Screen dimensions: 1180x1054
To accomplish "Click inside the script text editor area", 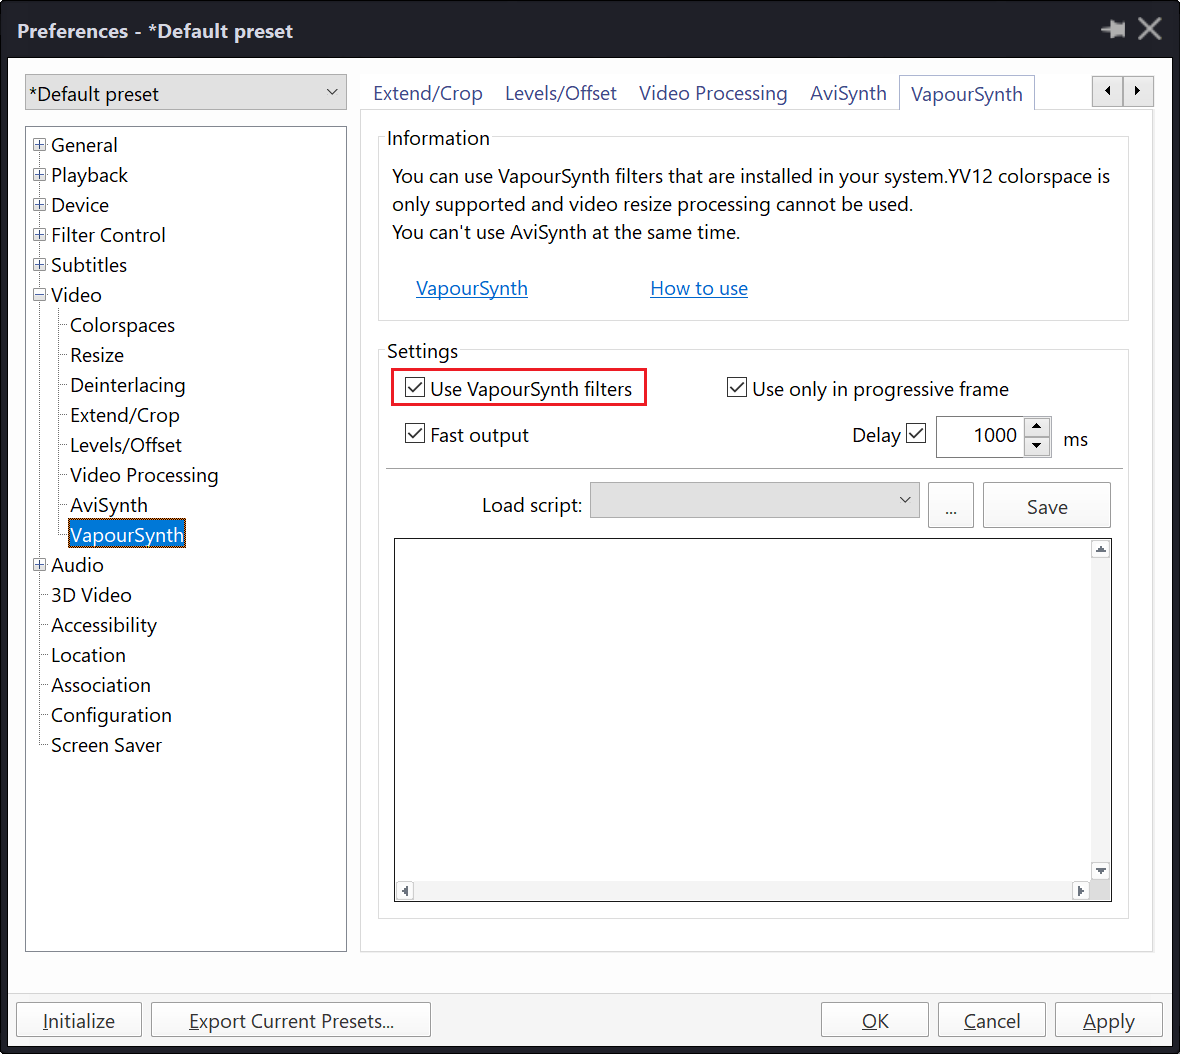I will click(x=743, y=710).
